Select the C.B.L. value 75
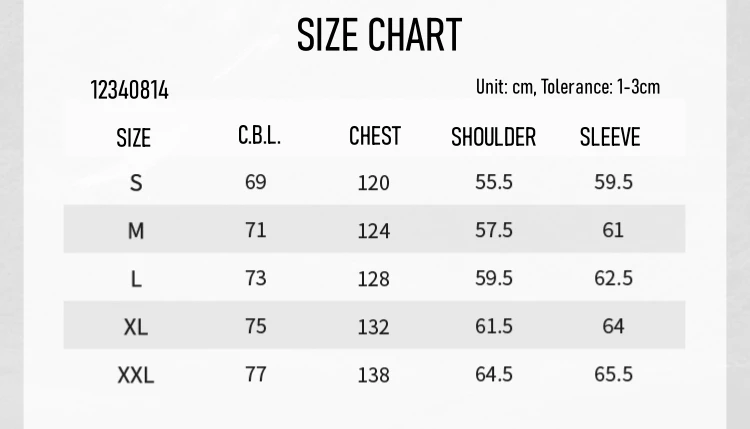 click(x=256, y=325)
